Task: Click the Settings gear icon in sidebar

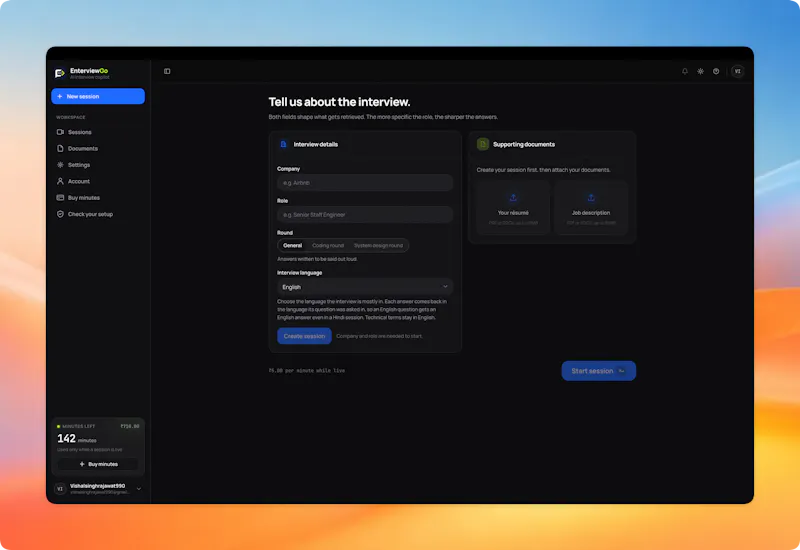Action: 60,165
